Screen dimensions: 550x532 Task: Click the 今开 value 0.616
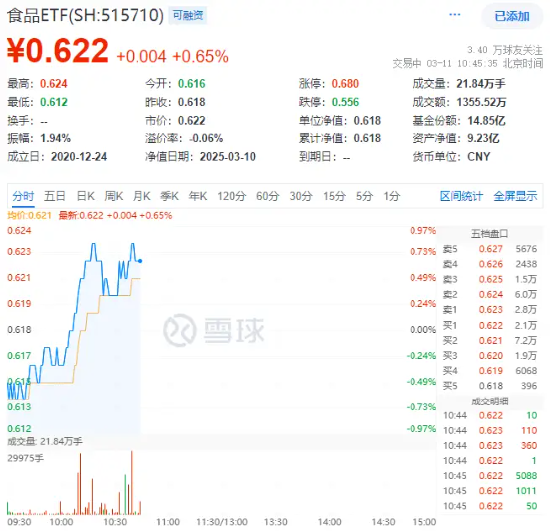(192, 84)
